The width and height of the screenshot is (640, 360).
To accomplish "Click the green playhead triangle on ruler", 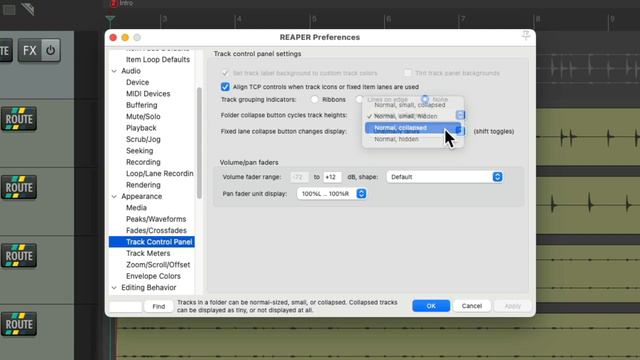I will click(x=110, y=19).
